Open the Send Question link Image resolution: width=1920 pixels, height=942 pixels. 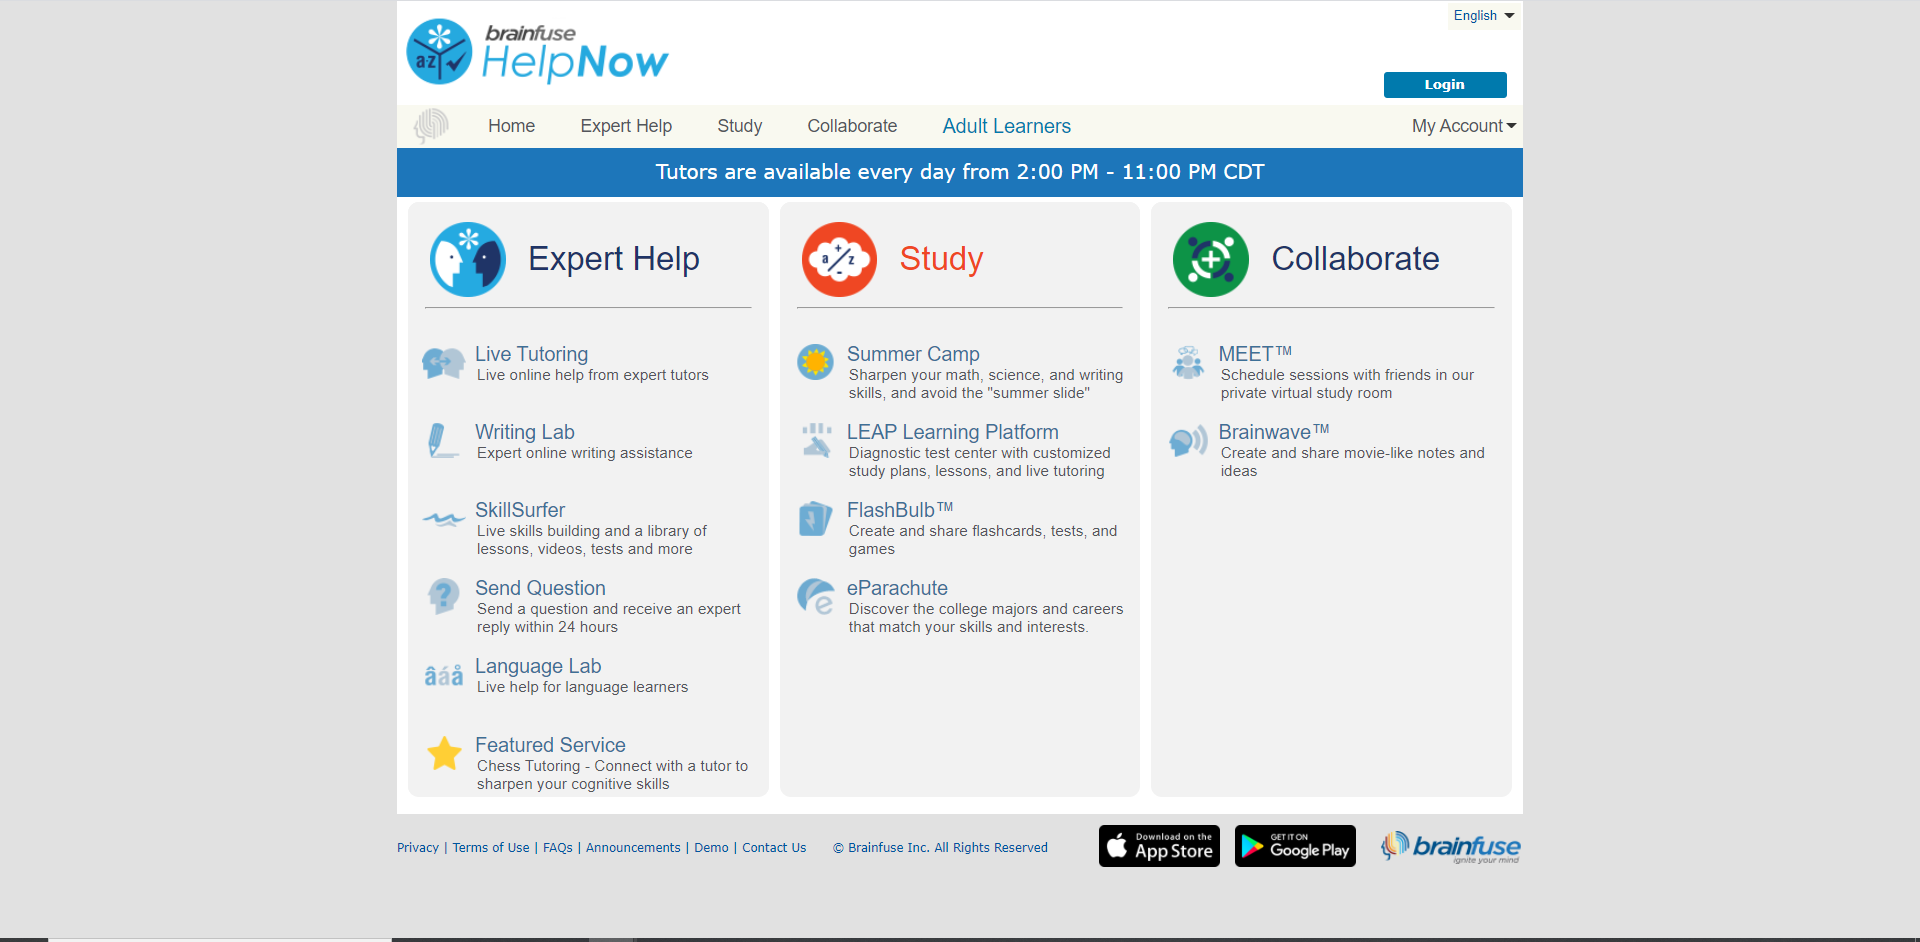click(540, 588)
